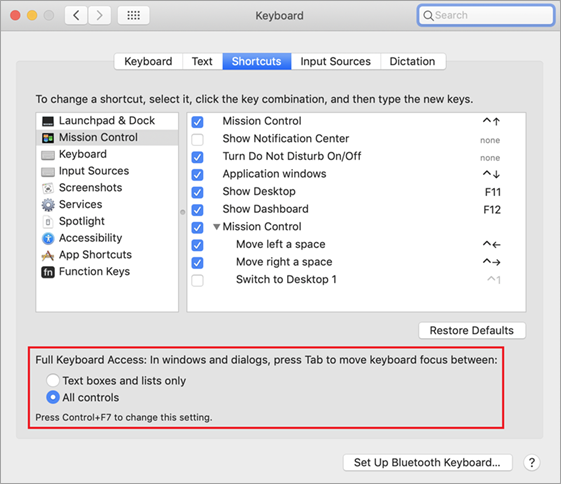Click the Restore Defaults button

(x=472, y=330)
